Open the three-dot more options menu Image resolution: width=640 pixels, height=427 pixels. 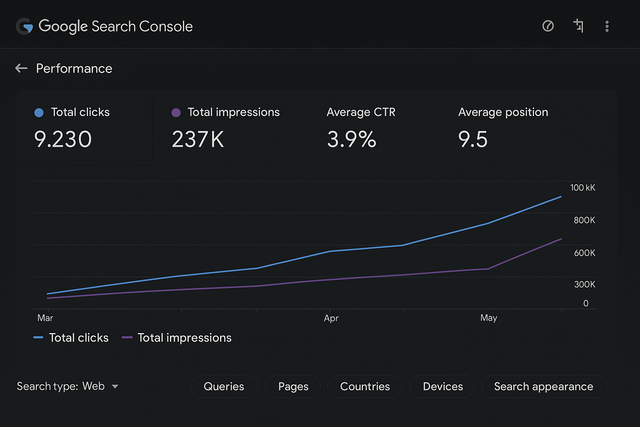(x=607, y=26)
